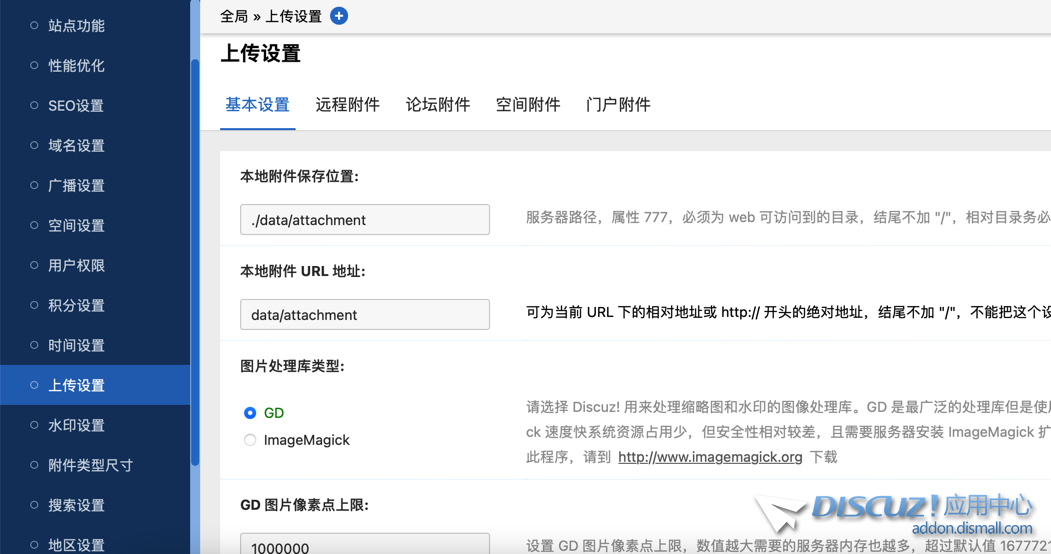Viewport: 1051px width, 554px height.
Task: Select the ImageMagick radio option
Action: pos(250,440)
